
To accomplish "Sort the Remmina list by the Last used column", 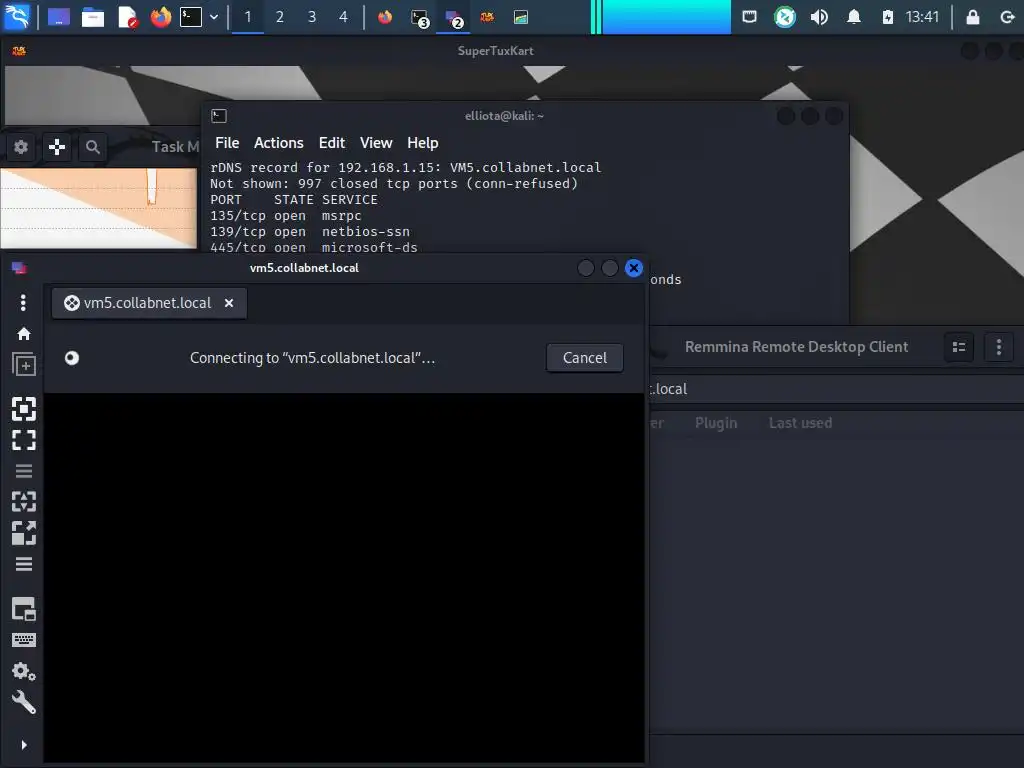I will coord(800,423).
